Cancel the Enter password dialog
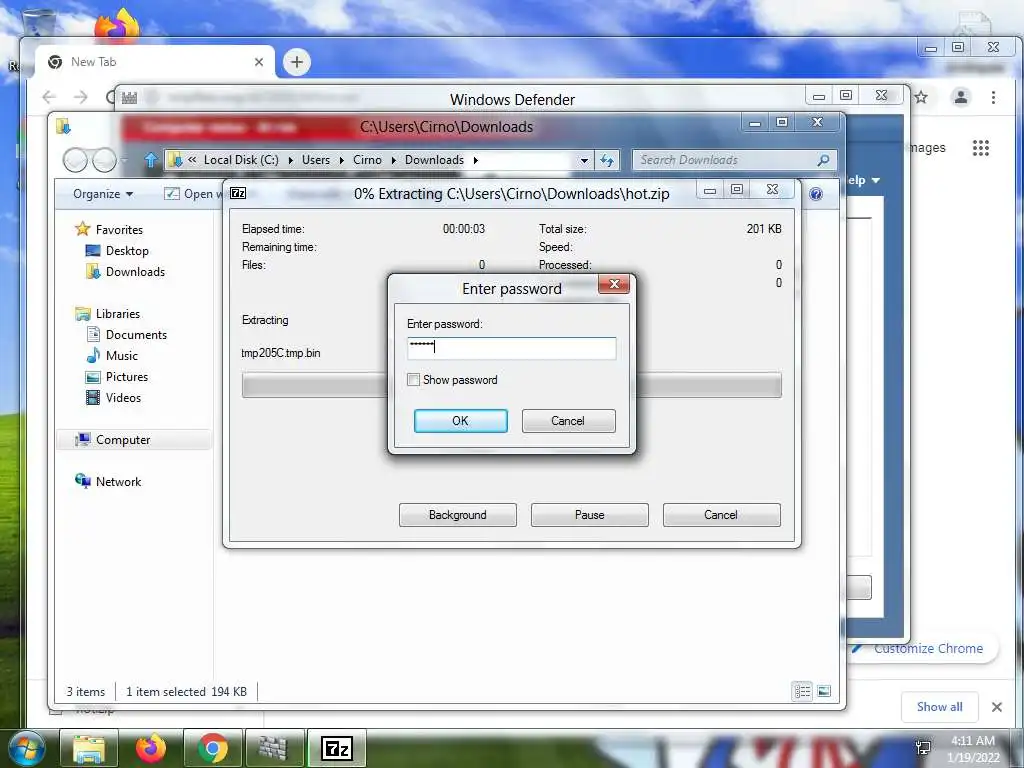Screen dimensions: 1024x768 coord(568,421)
